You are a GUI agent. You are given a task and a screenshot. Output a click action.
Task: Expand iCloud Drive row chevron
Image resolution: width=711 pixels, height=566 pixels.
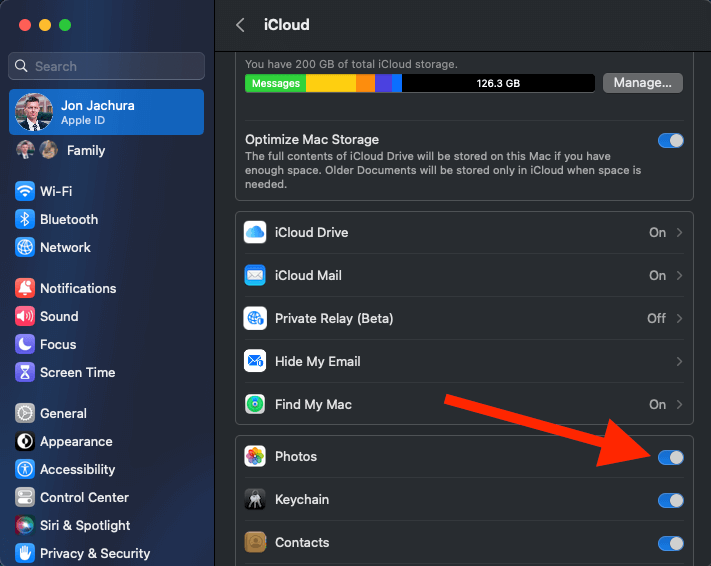[679, 232]
